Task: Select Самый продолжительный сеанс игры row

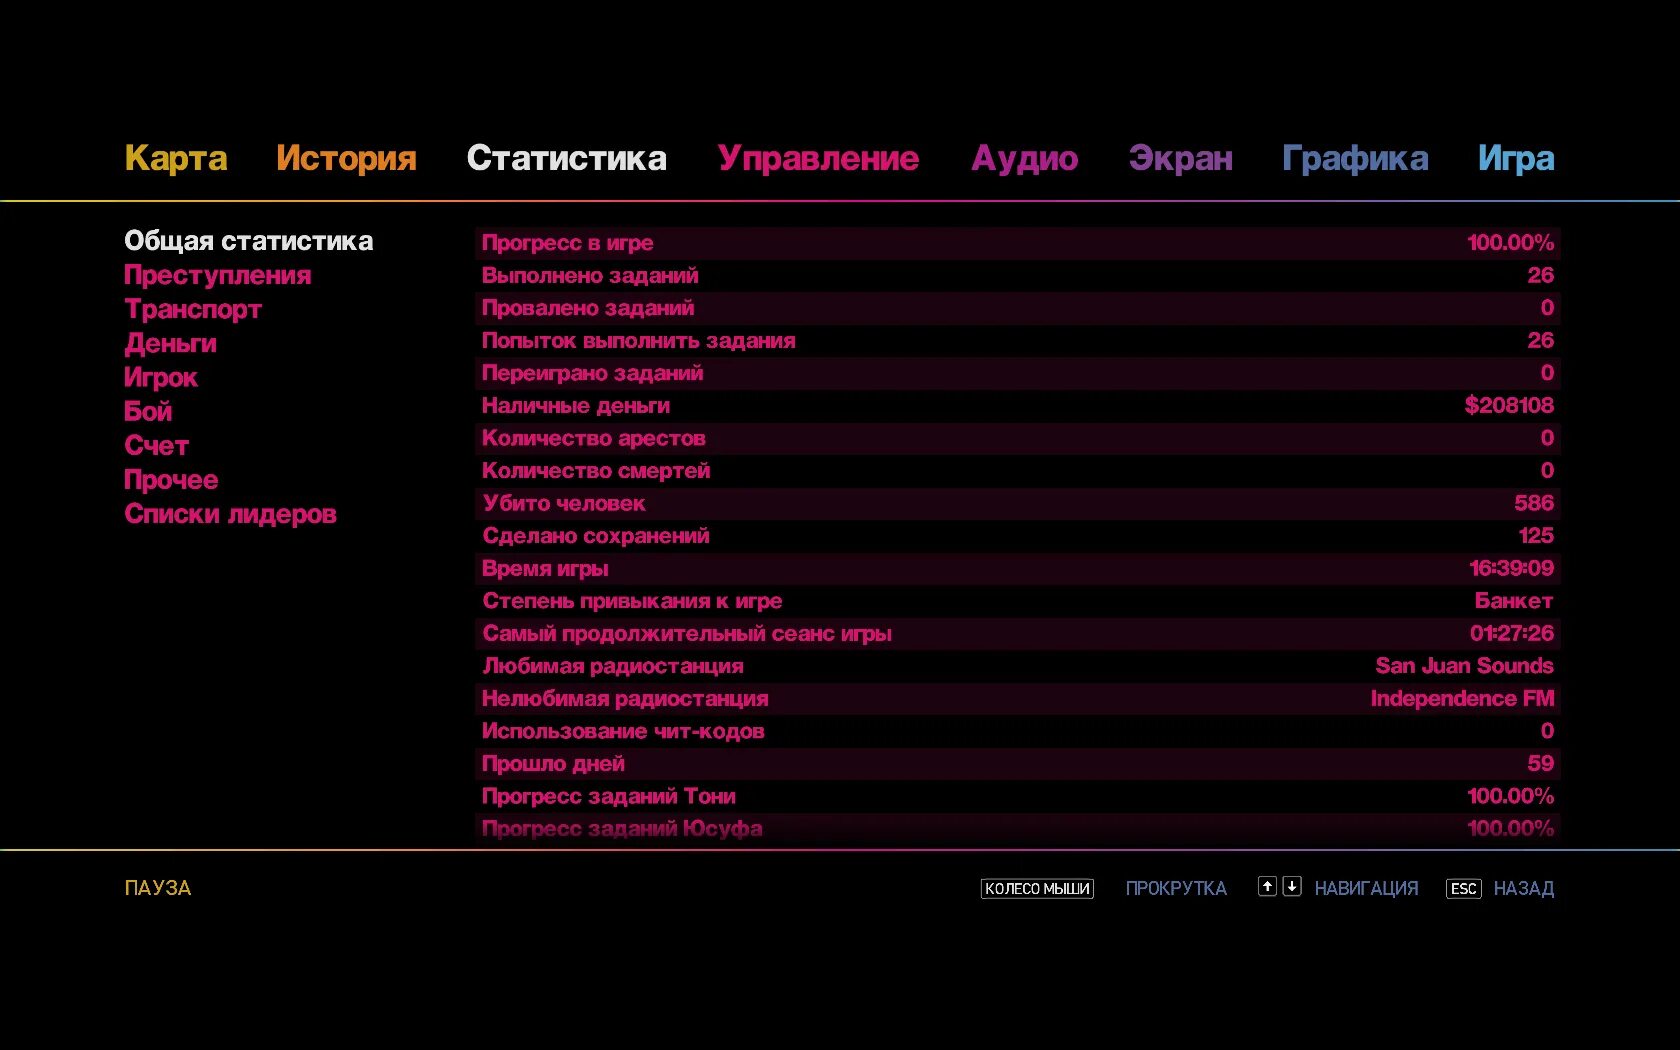Action: coord(1018,633)
